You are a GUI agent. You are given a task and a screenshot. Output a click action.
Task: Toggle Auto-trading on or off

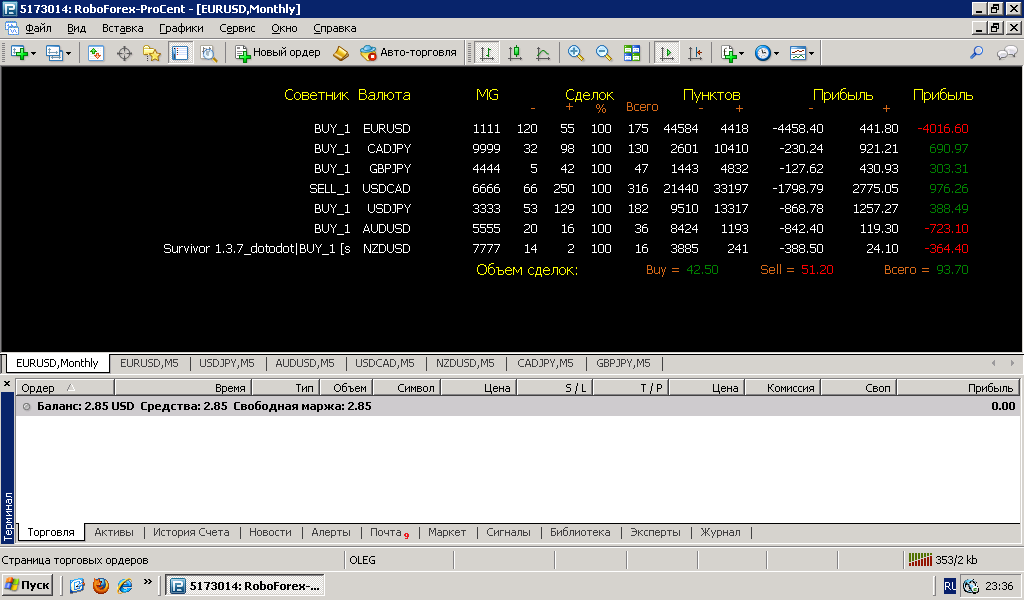coord(408,53)
